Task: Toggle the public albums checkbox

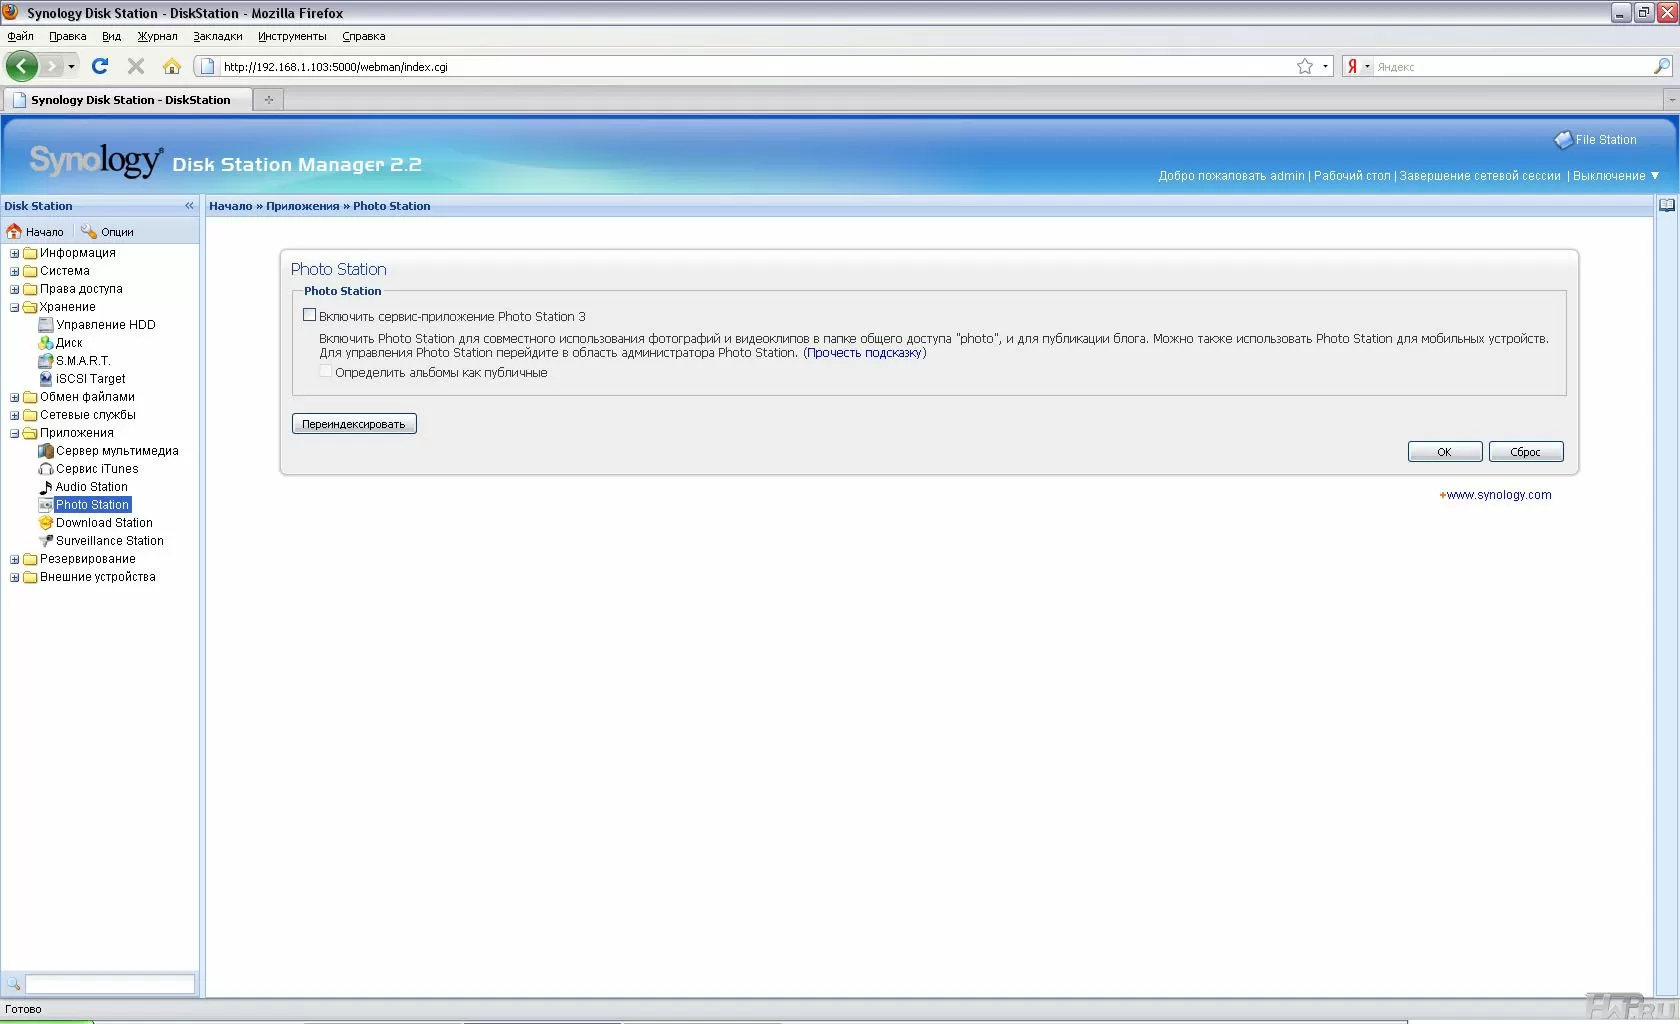Action: (325, 372)
